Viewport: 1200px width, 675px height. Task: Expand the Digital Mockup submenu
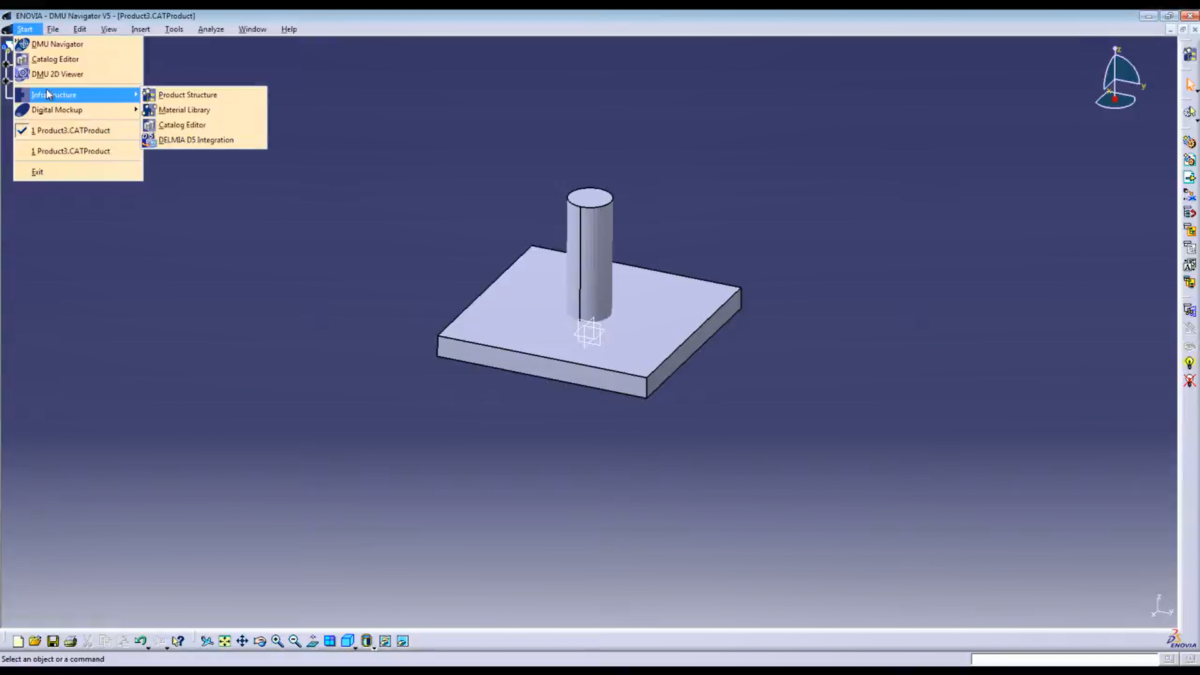pos(78,110)
